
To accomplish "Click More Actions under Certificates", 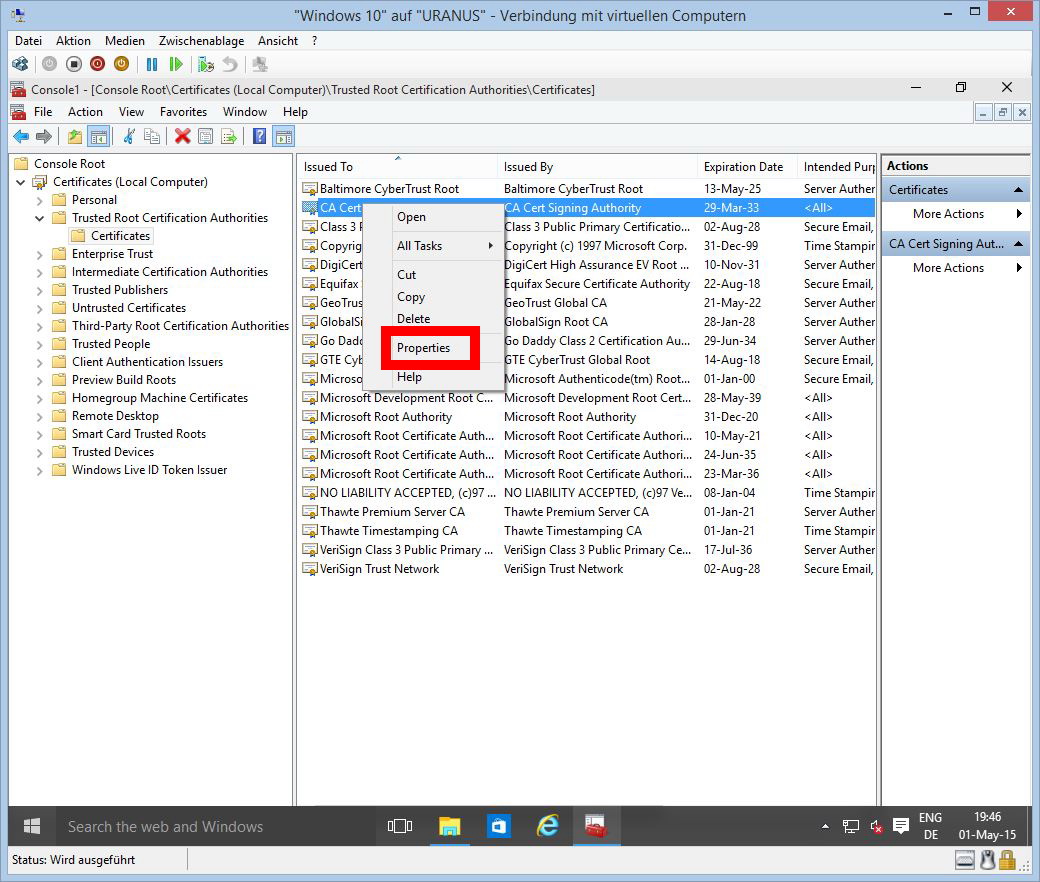I will click(x=948, y=214).
